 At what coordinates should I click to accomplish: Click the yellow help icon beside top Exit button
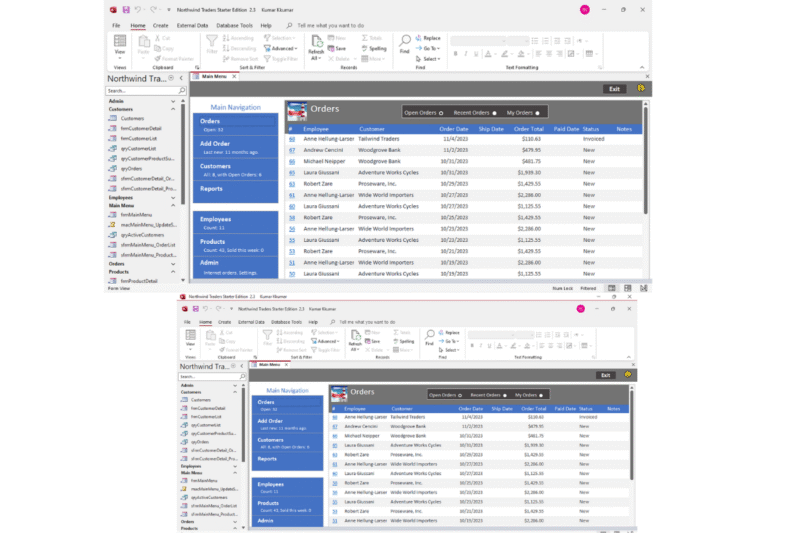[640, 89]
